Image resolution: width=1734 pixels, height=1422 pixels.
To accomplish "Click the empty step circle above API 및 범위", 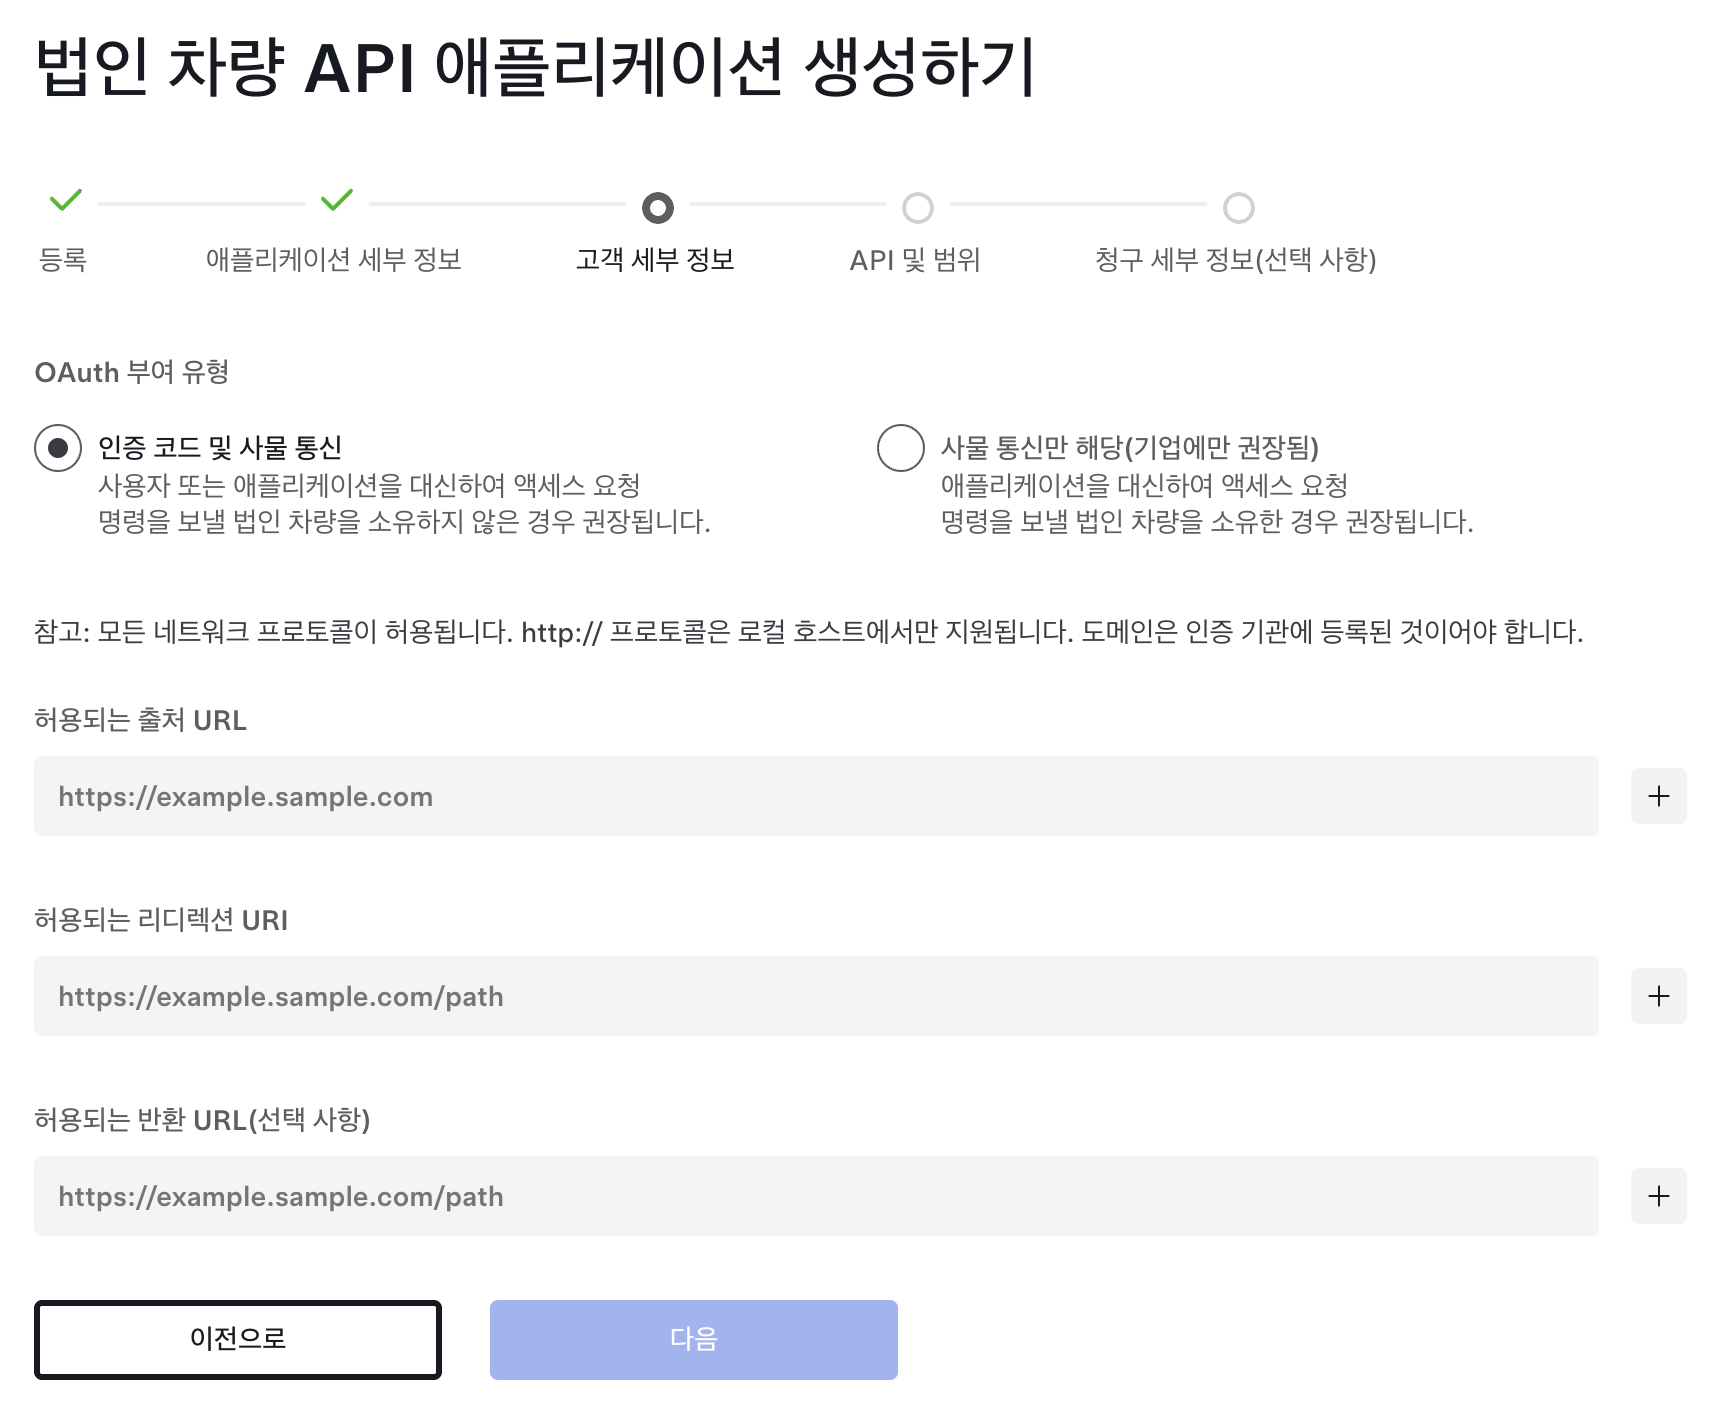I will pyautogui.click(x=917, y=208).
